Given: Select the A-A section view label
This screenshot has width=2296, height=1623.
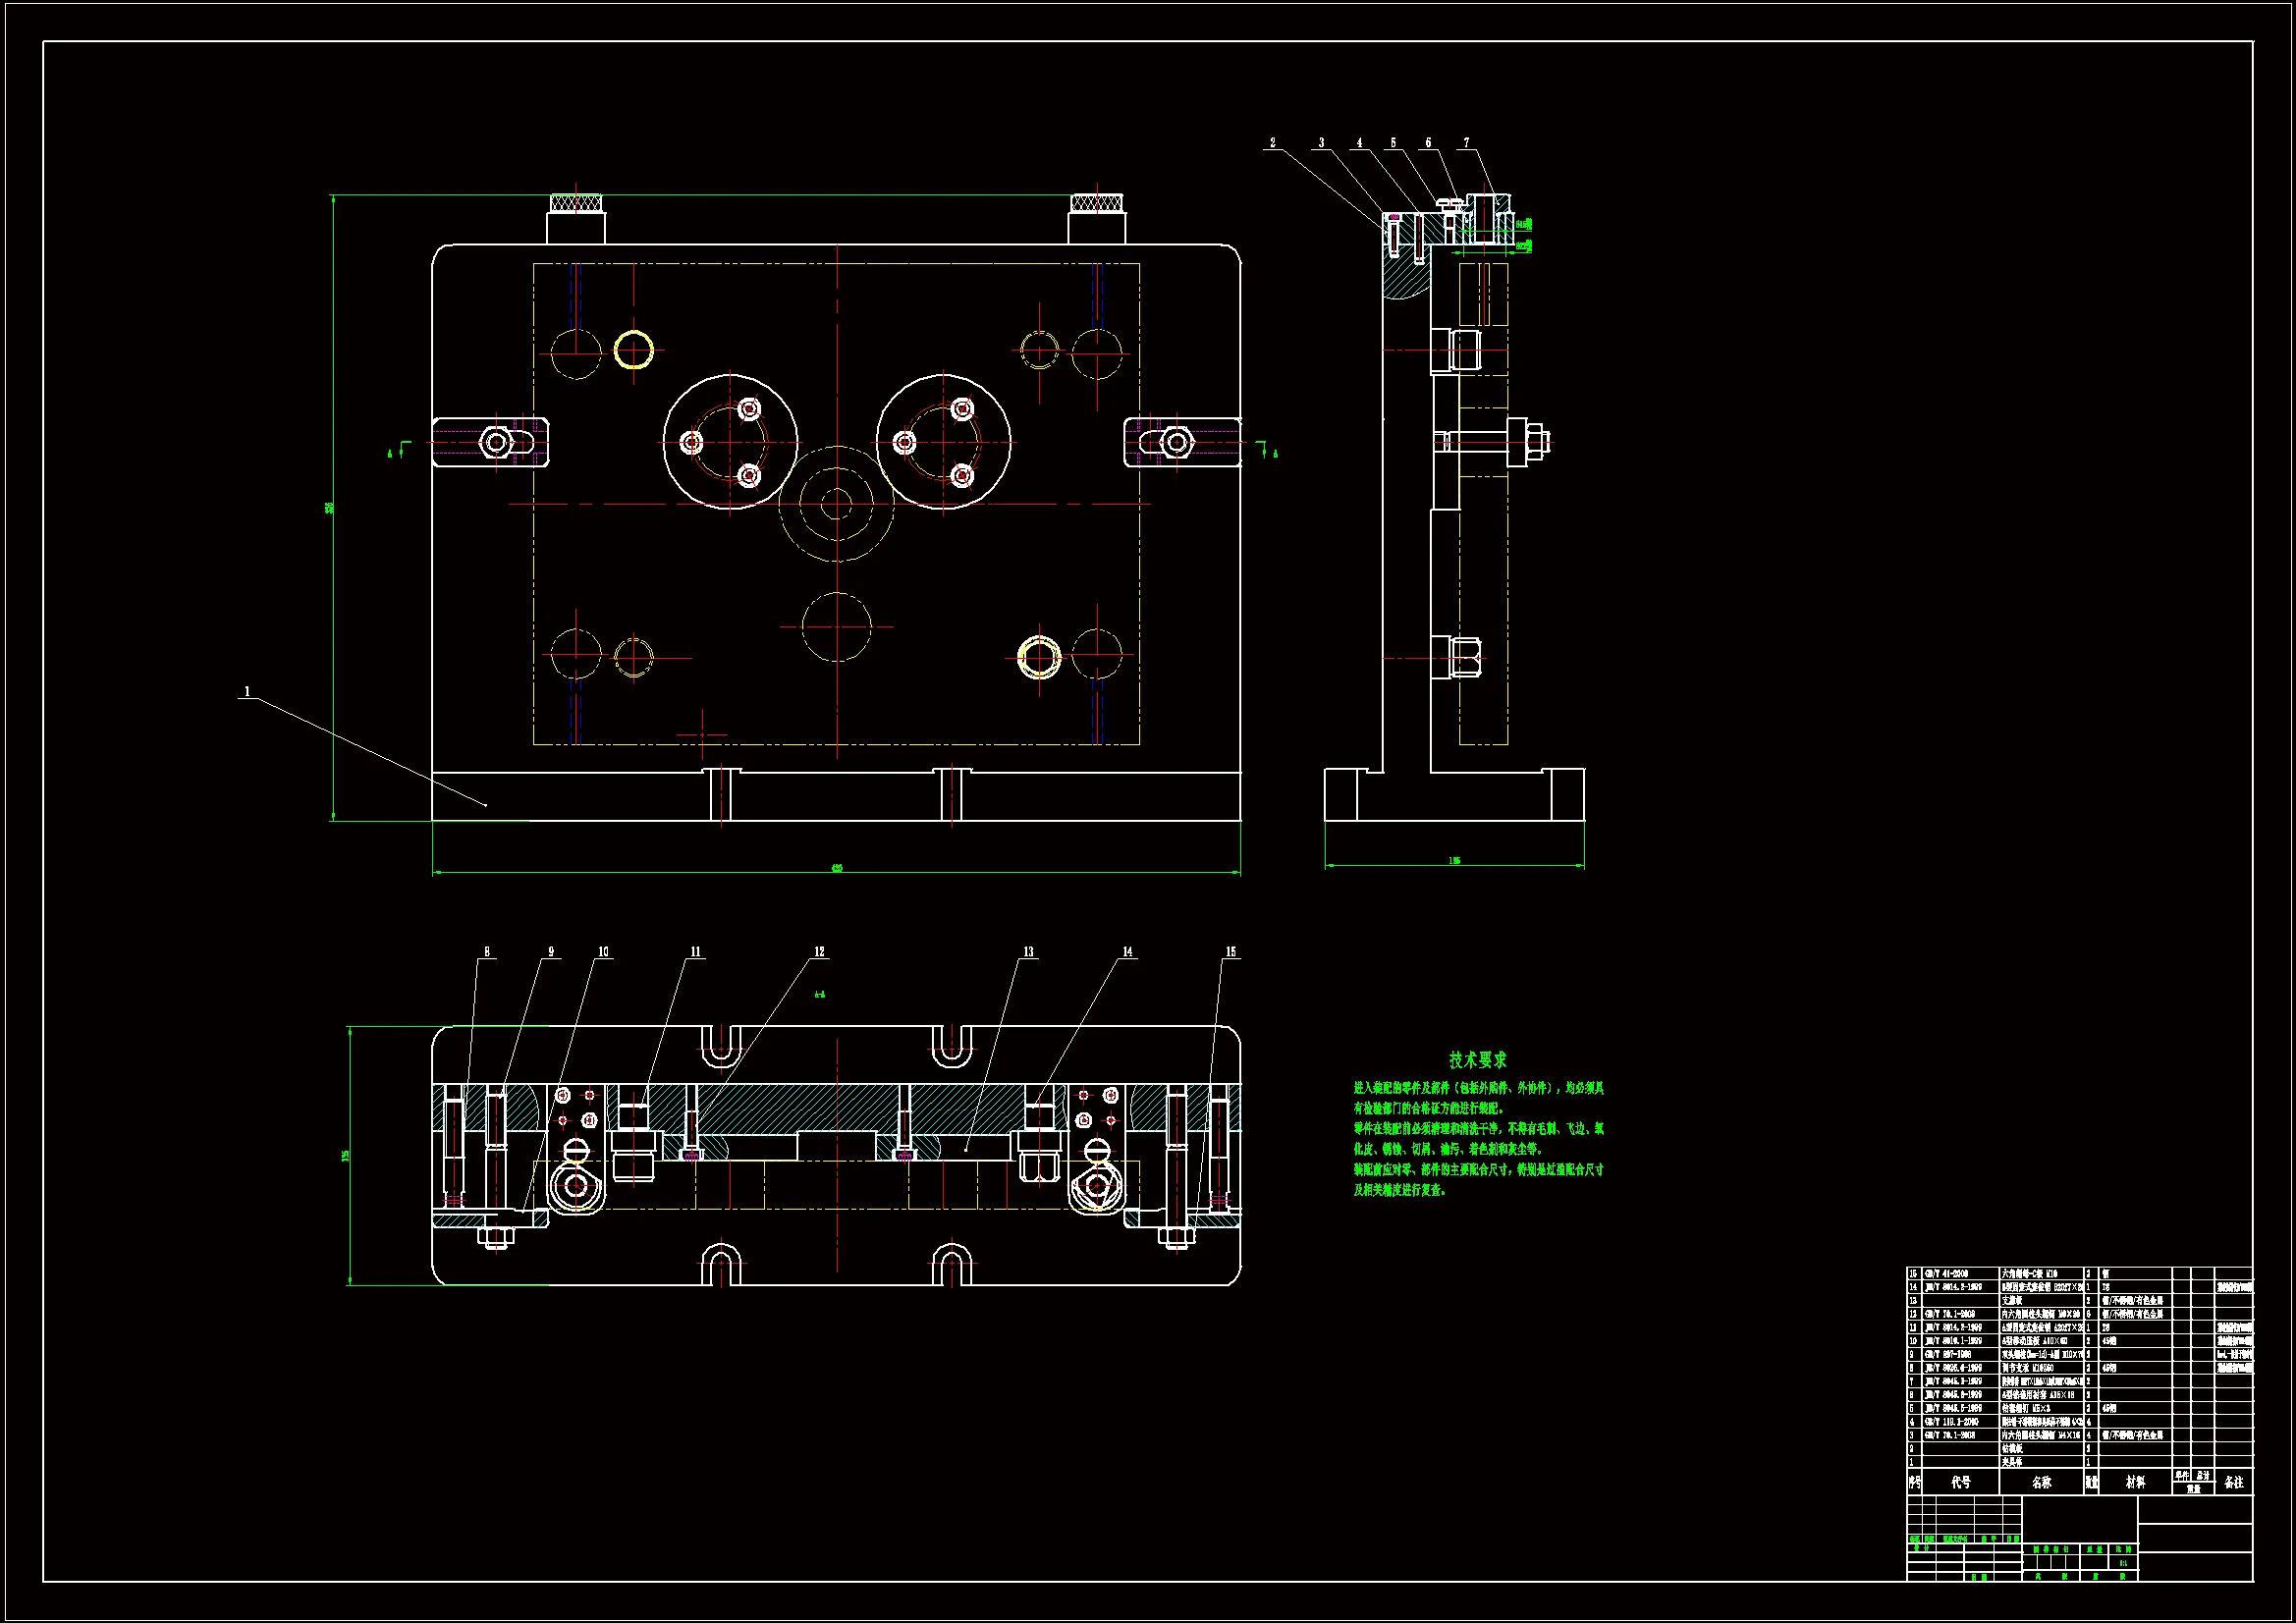Looking at the screenshot, I should click(x=820, y=994).
